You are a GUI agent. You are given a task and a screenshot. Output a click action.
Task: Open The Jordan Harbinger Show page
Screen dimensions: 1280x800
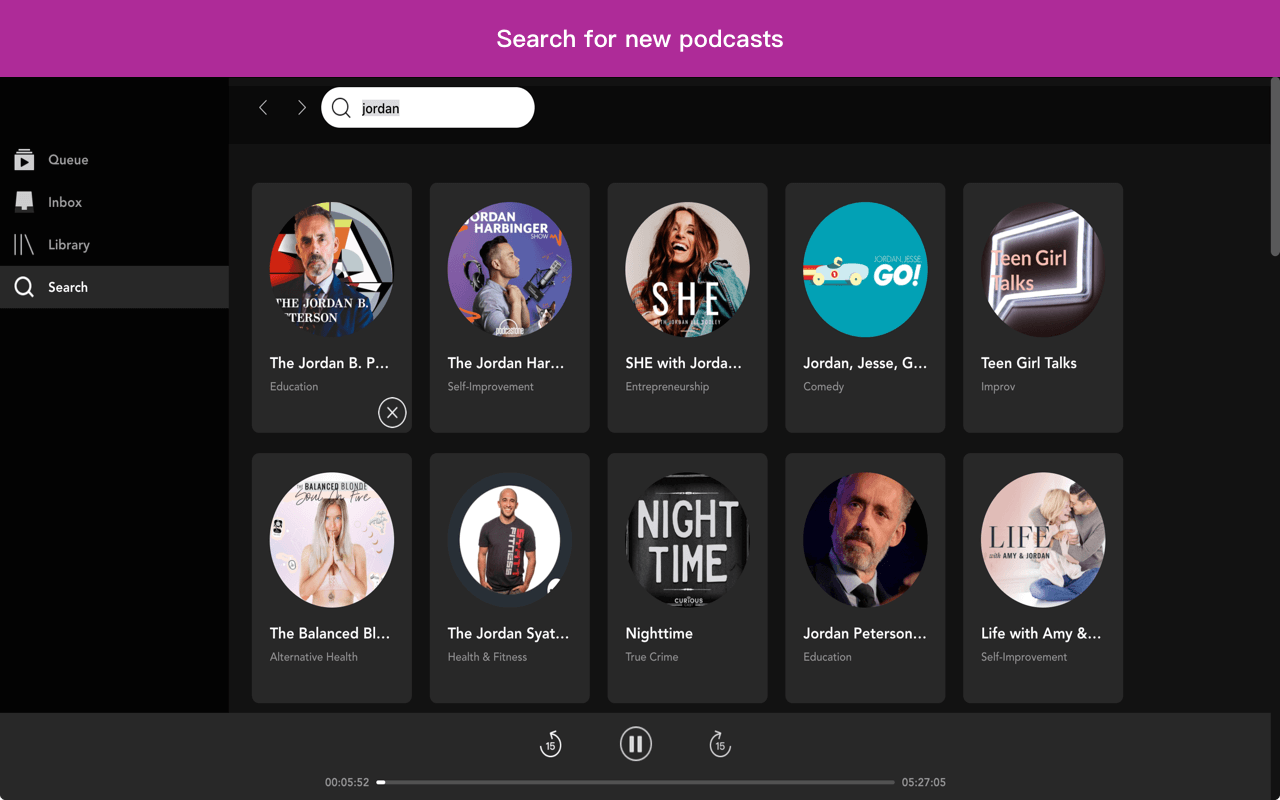pyautogui.click(x=509, y=269)
